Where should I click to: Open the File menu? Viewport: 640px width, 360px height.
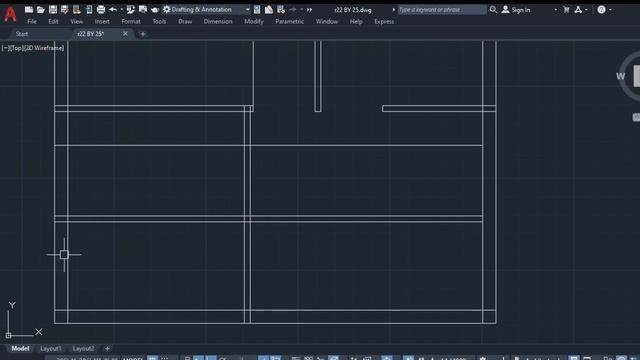(x=32, y=21)
